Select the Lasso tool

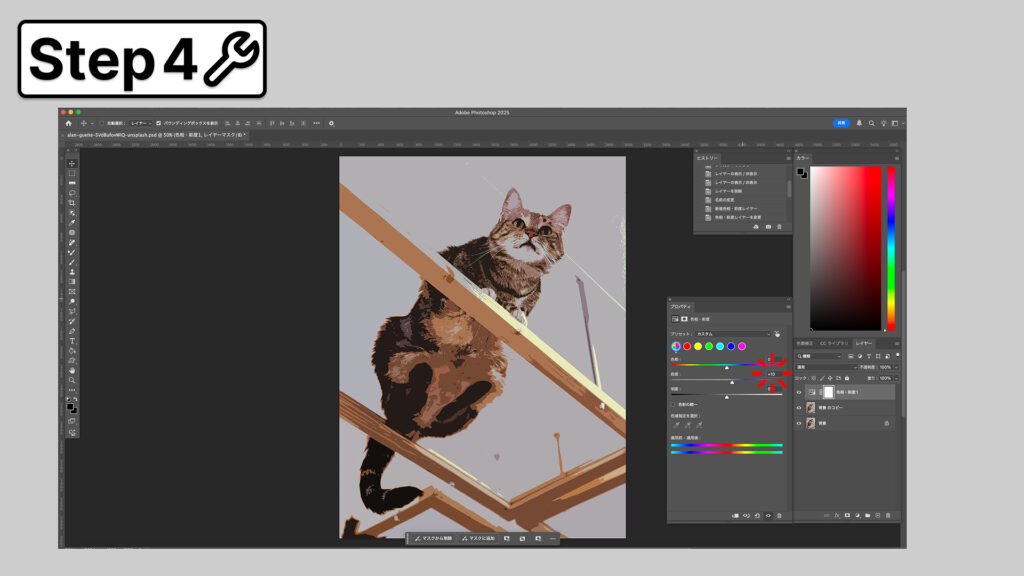(72, 193)
